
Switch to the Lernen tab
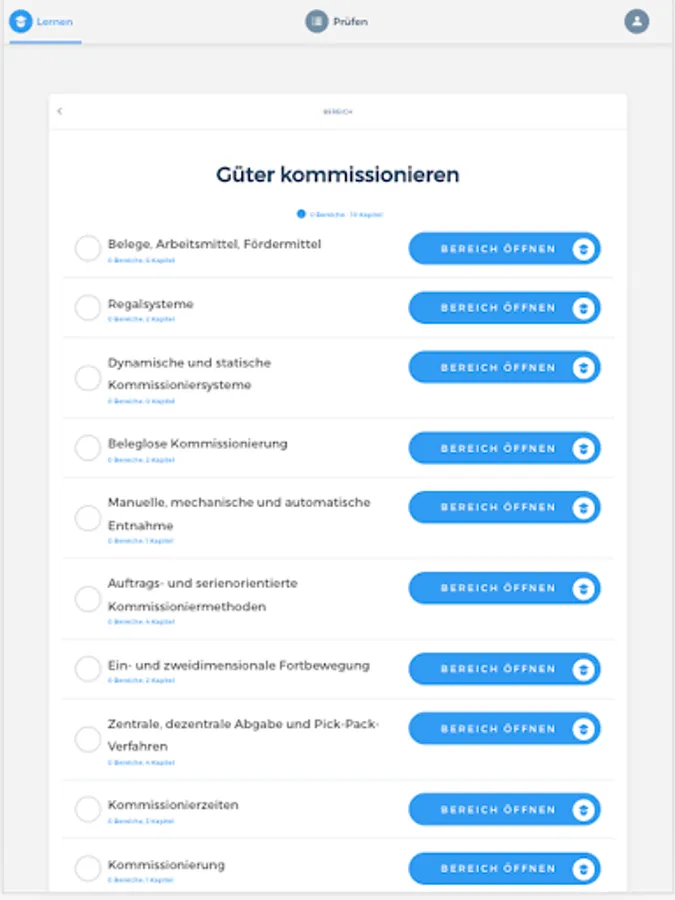pos(45,21)
